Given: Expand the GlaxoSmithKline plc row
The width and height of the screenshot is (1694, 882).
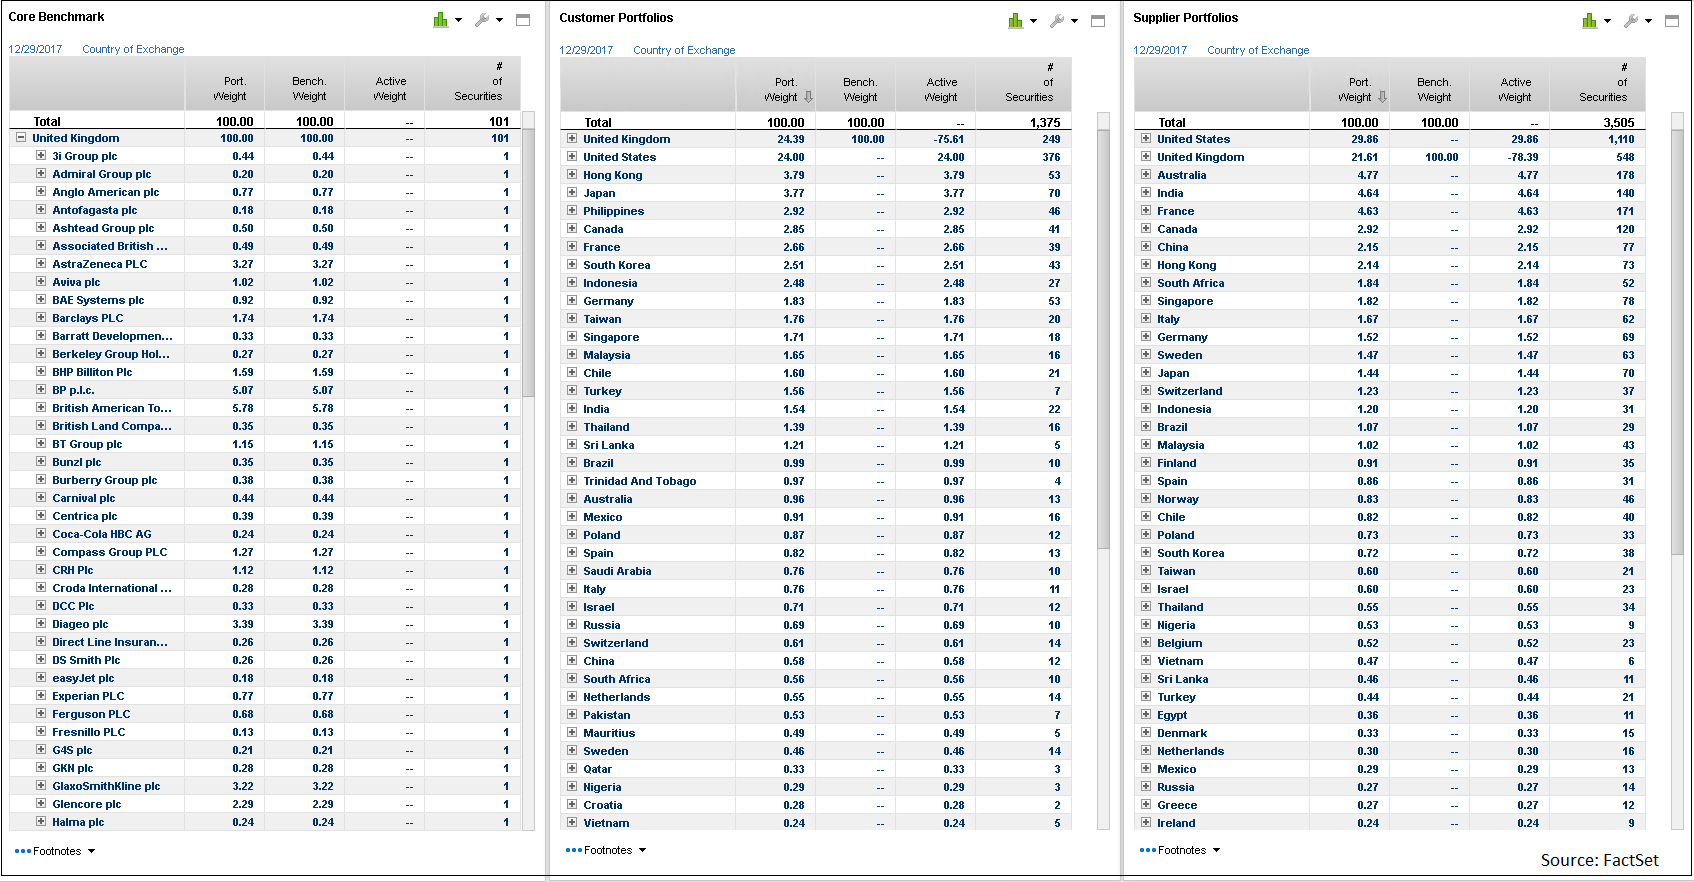Looking at the screenshot, I should (41, 786).
